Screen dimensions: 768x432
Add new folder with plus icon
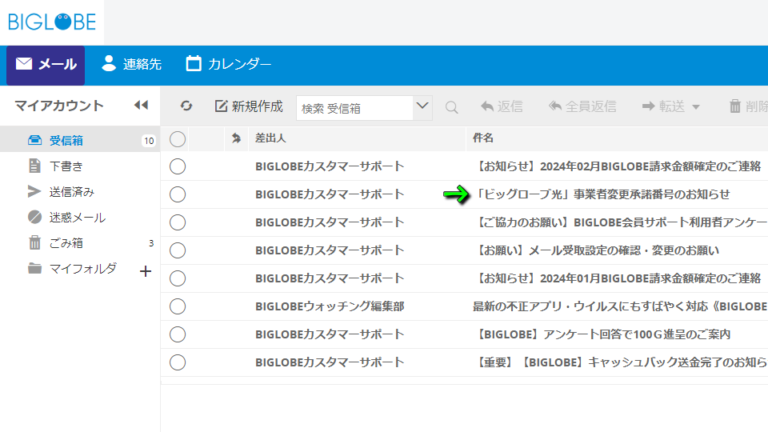[145, 271]
